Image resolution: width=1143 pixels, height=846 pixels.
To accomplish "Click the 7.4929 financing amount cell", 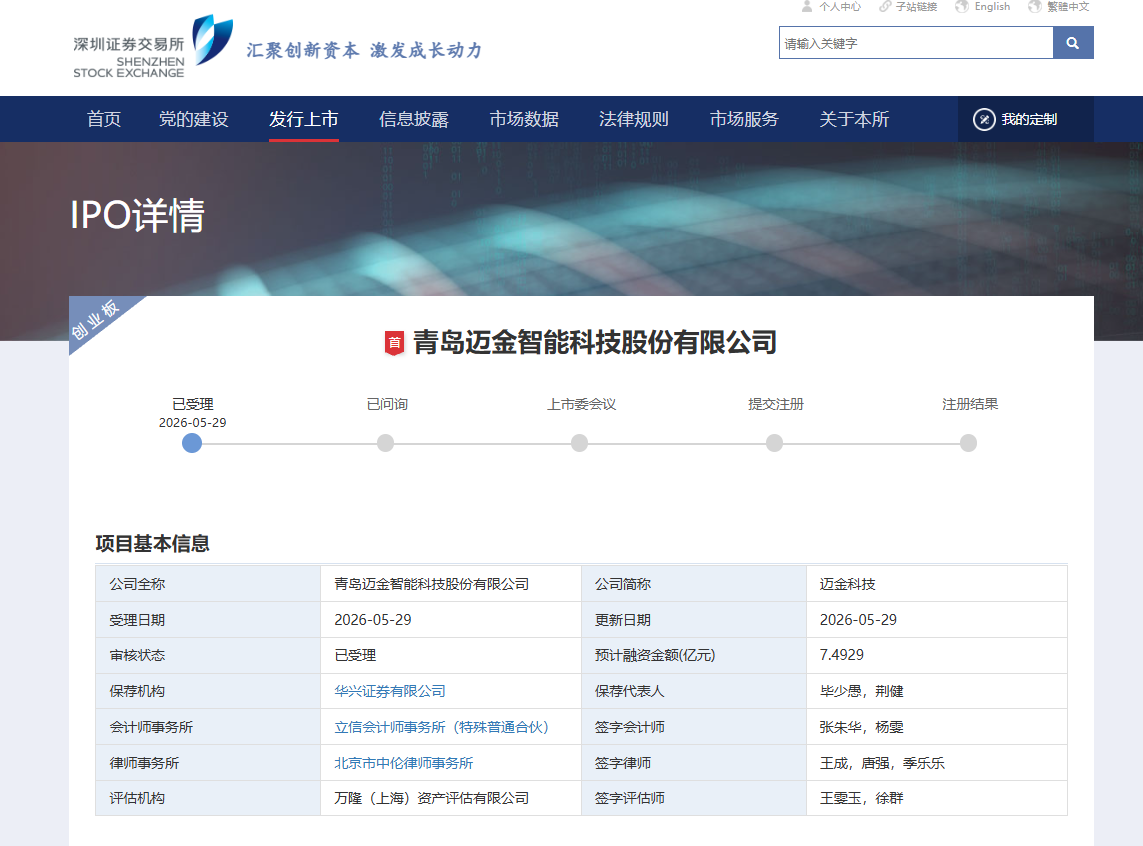I will click(937, 655).
